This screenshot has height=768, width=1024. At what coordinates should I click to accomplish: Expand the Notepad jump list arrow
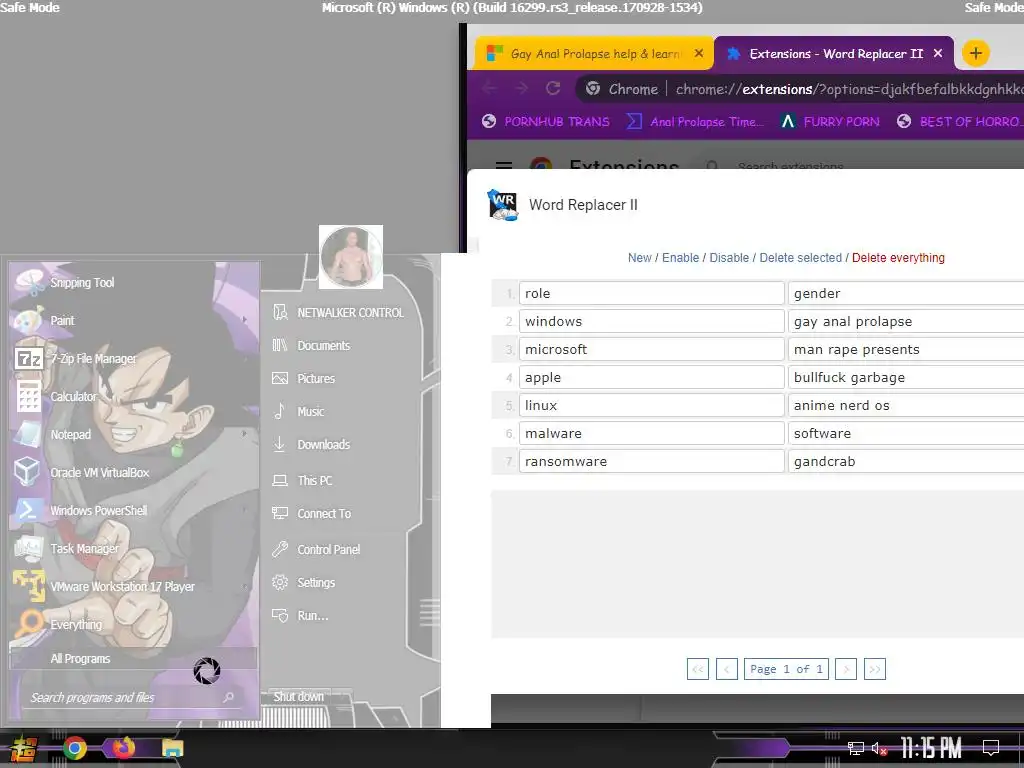246,434
